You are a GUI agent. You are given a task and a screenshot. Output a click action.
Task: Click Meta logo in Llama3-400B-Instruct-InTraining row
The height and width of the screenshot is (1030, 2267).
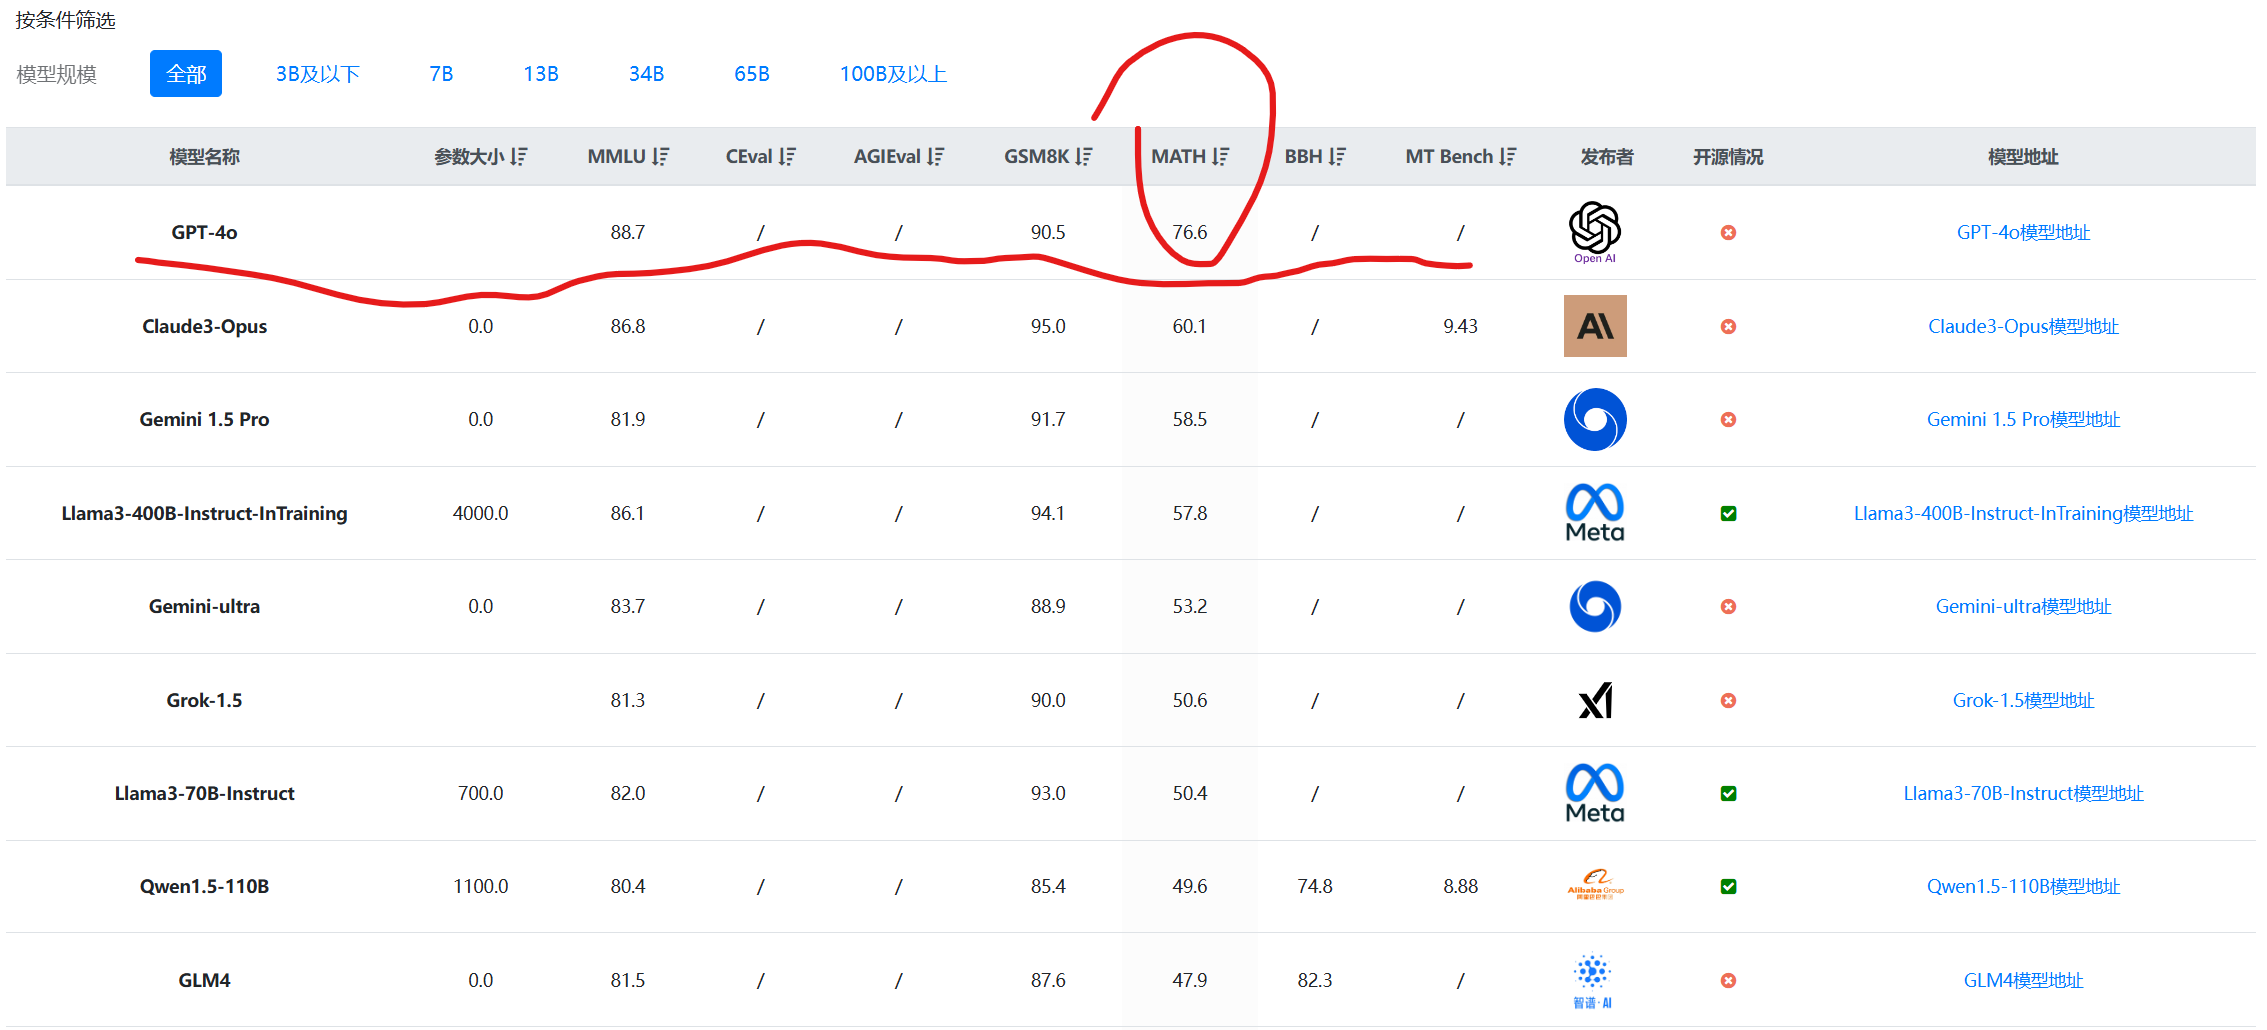pos(1595,513)
